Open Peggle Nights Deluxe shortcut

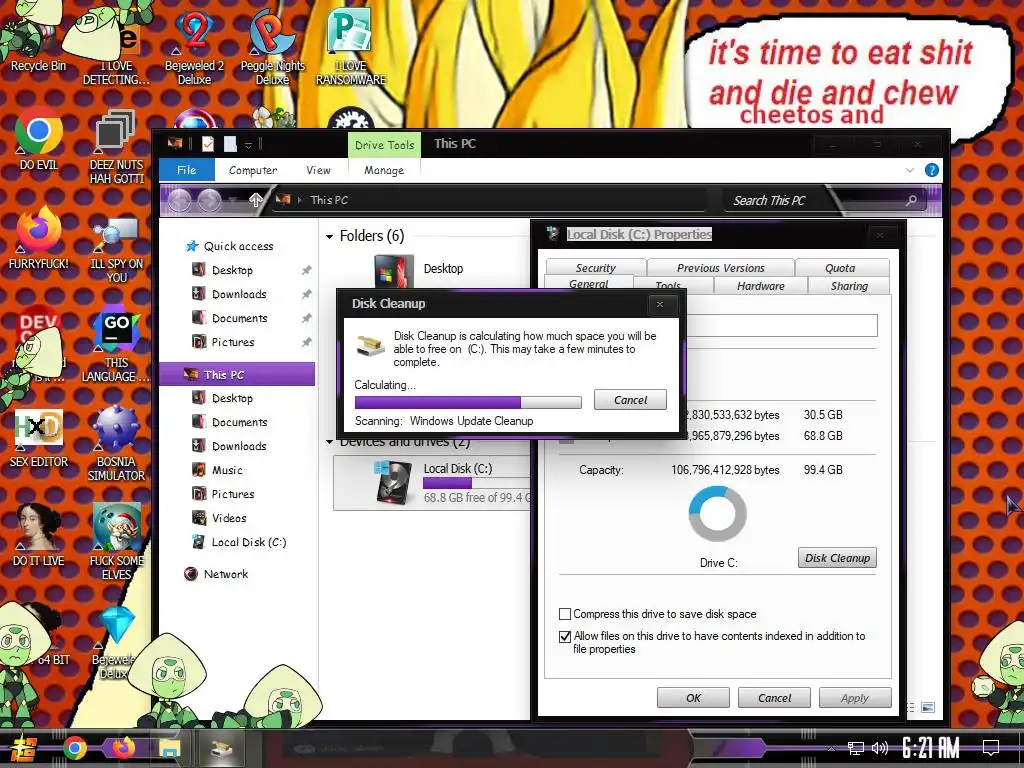272,46
